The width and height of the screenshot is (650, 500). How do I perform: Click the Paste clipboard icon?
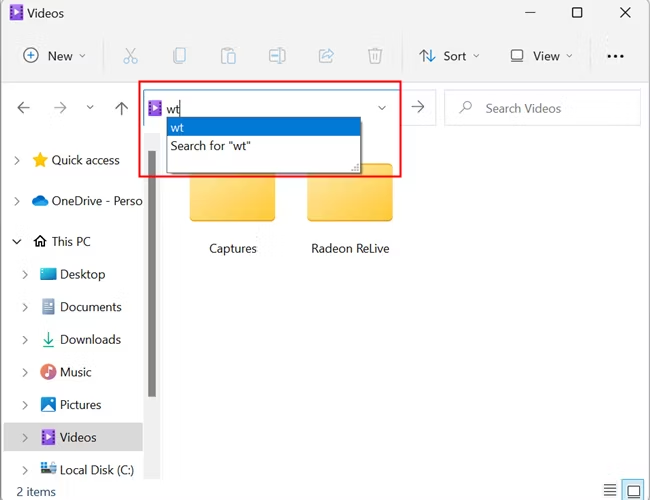click(x=228, y=56)
